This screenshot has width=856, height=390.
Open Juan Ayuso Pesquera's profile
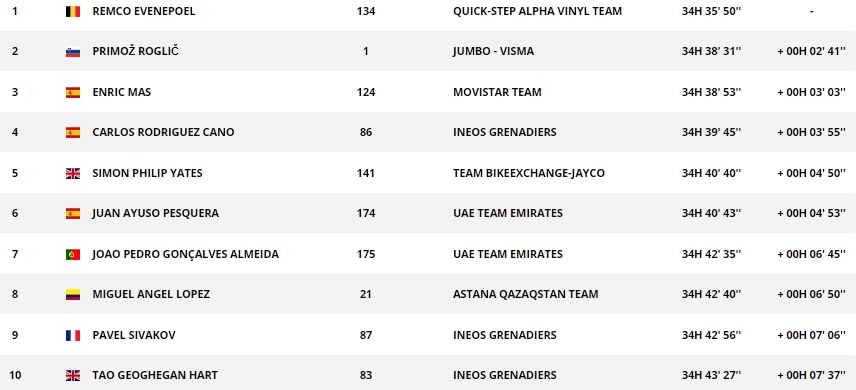coord(156,213)
